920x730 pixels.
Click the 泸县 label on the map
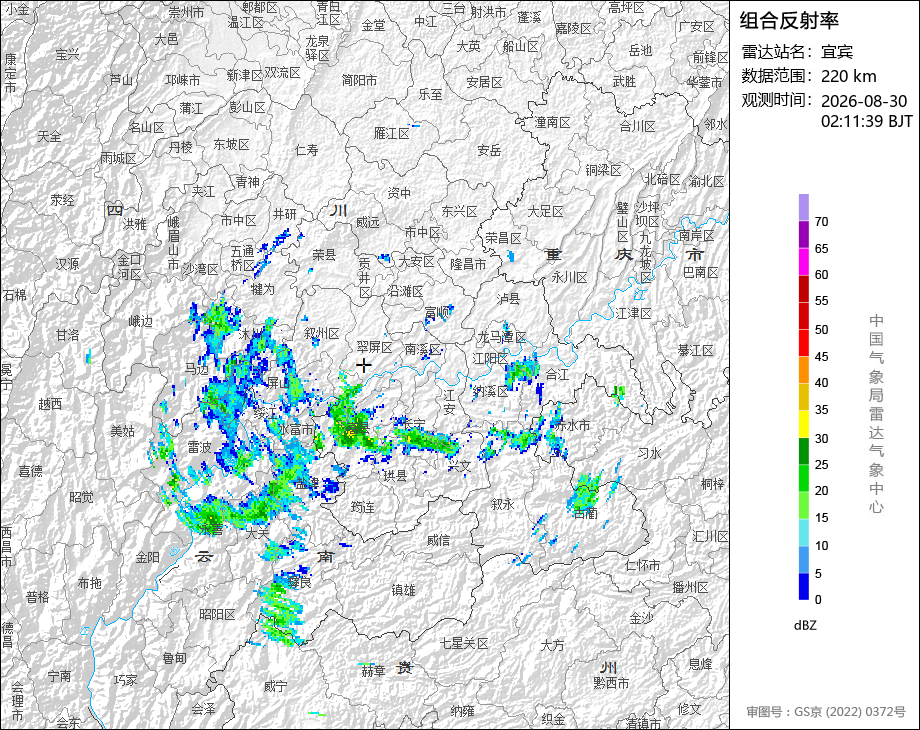508,299
